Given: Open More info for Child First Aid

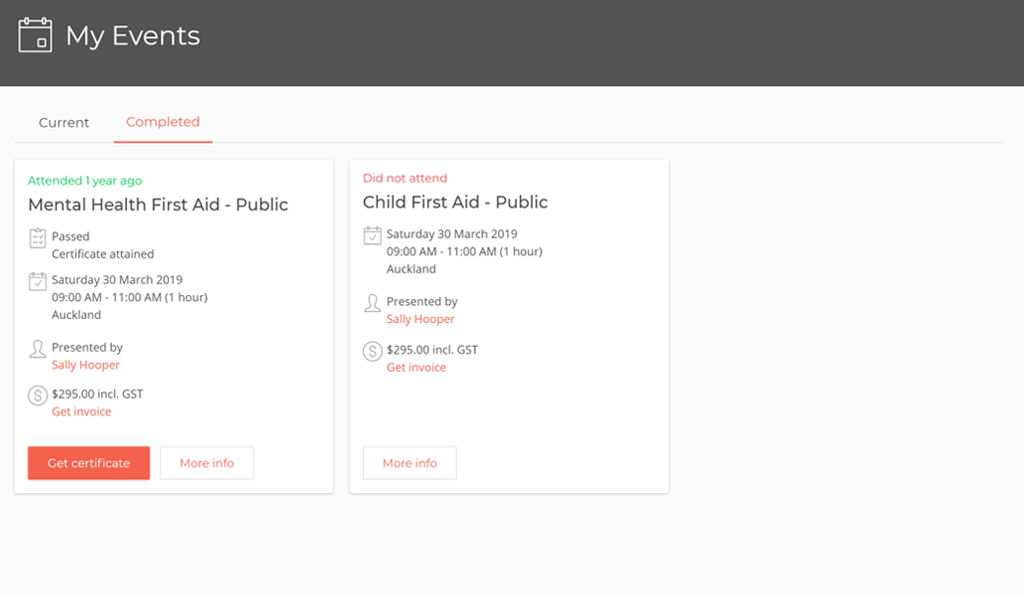Looking at the screenshot, I should [409, 463].
